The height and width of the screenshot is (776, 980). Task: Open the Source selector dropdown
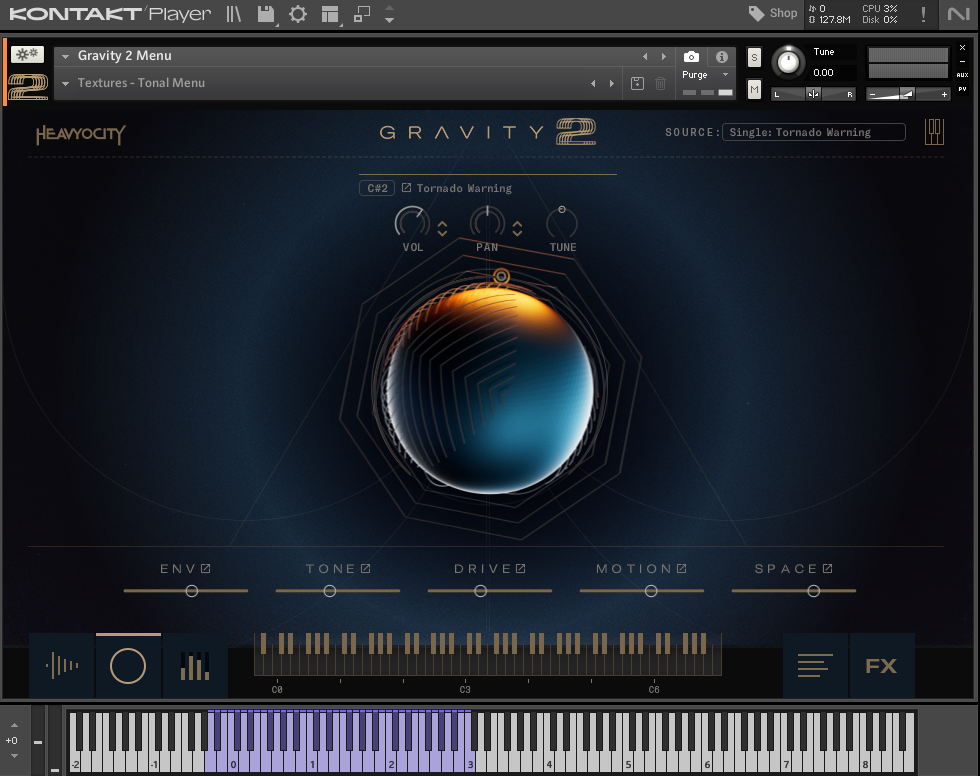point(814,132)
